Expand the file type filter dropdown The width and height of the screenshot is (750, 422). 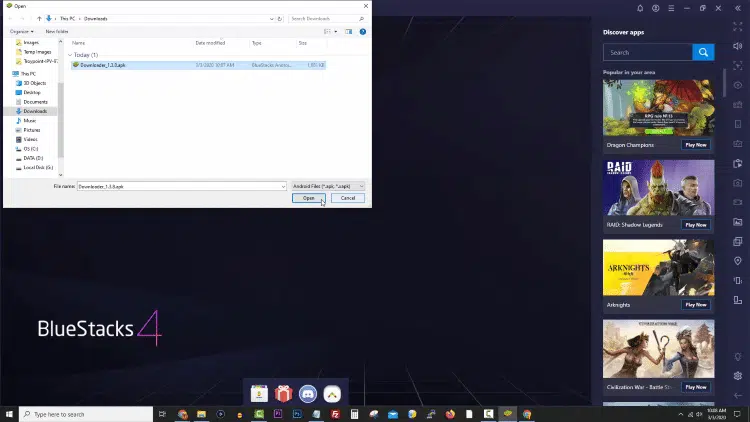tap(328, 186)
